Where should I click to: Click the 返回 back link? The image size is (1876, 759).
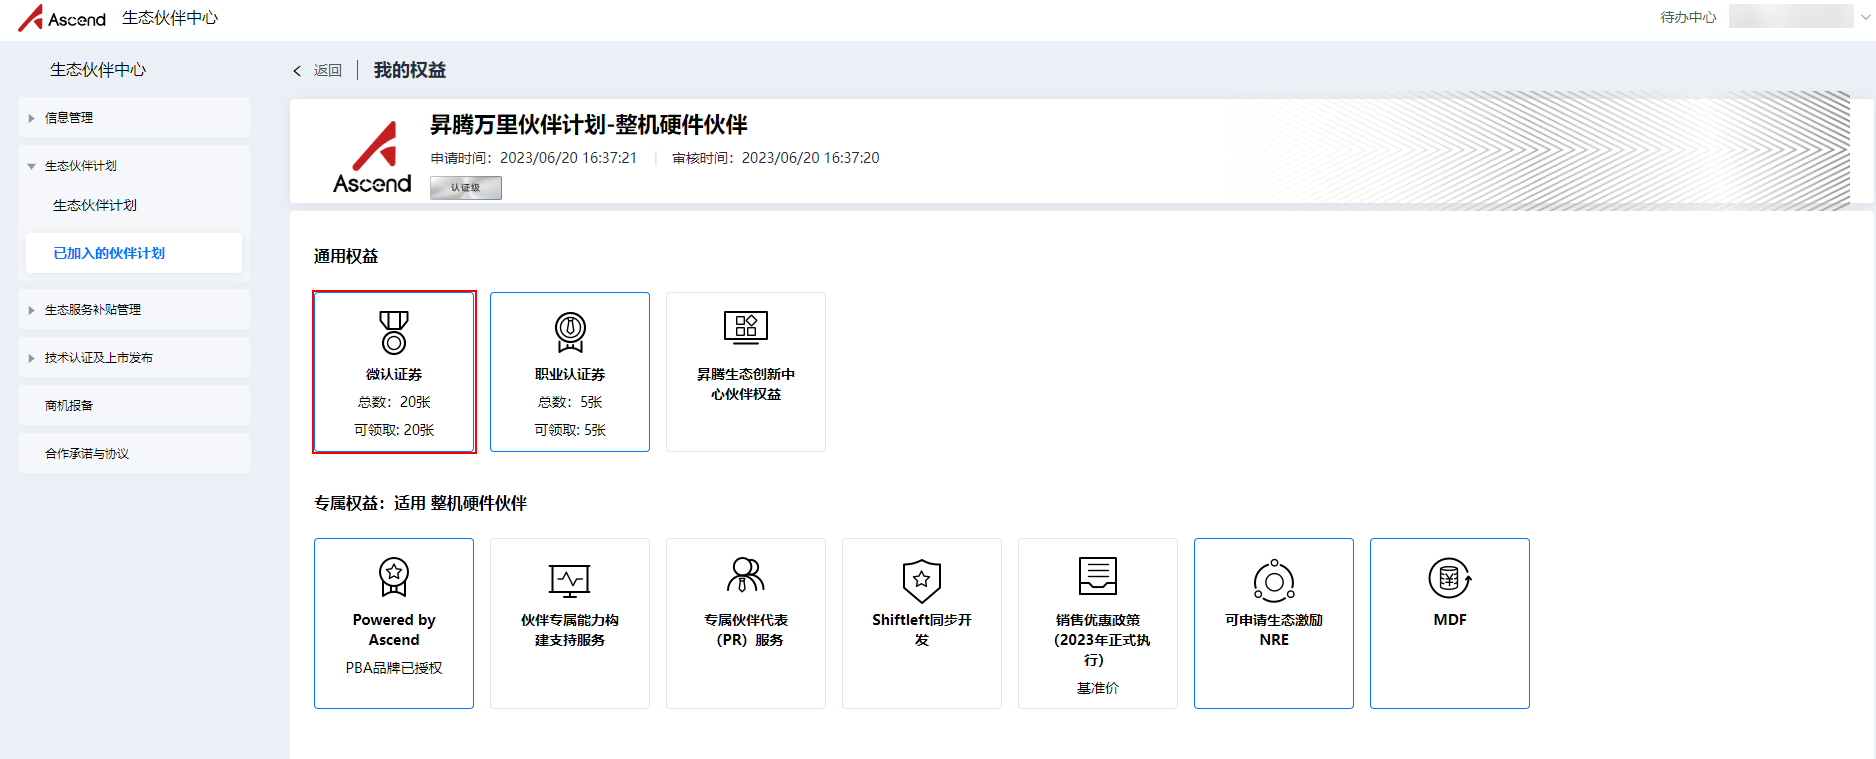click(x=328, y=71)
